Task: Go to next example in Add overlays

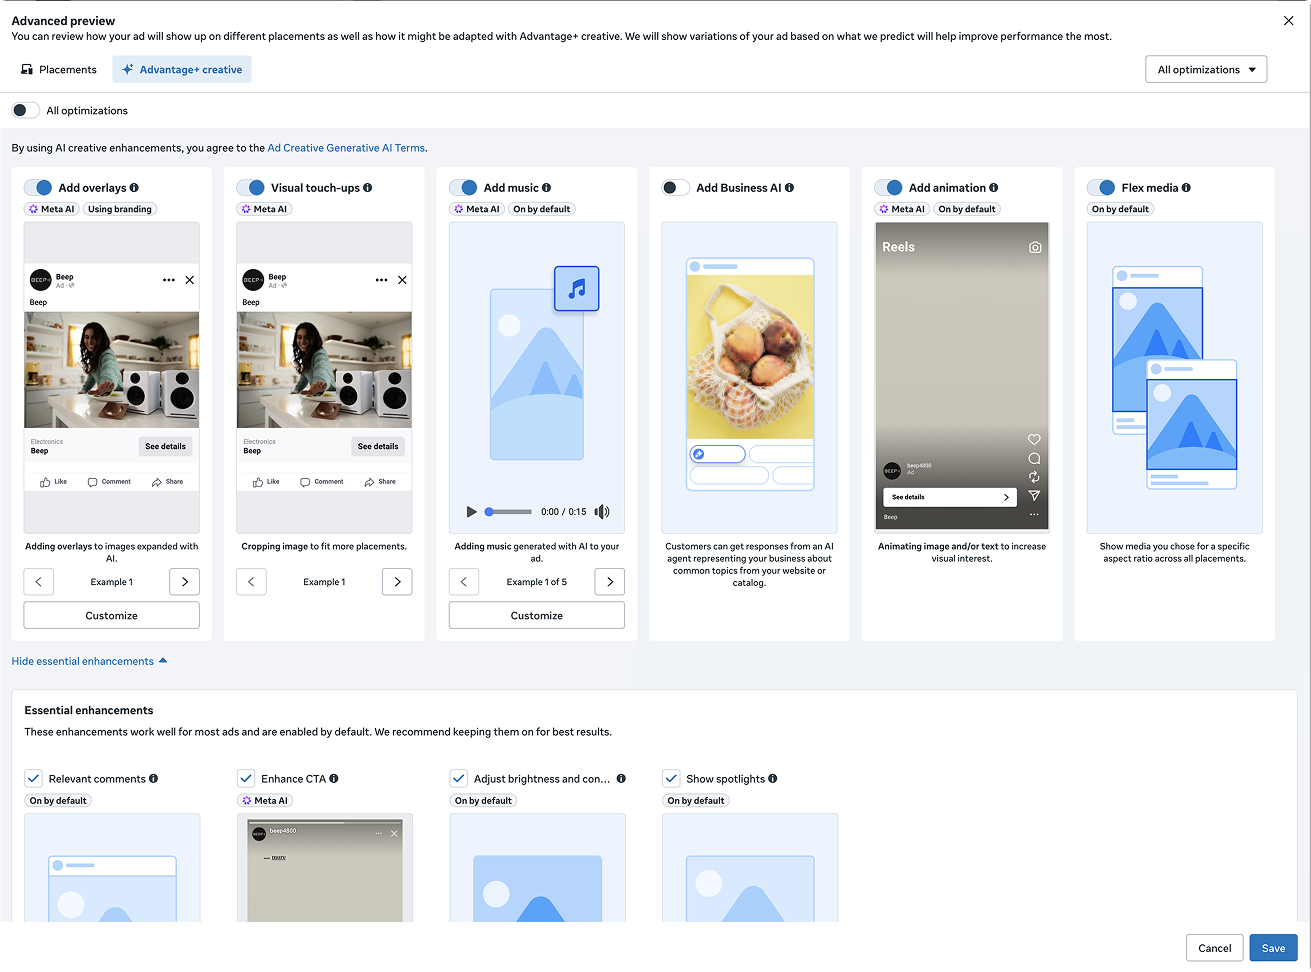Action: (x=185, y=582)
